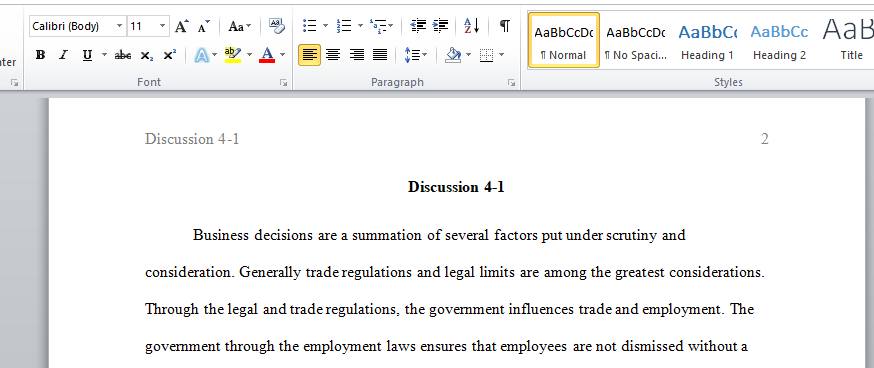Screen dimensions: 874x368
Task: Apply the No Spacing style
Action: [636, 41]
